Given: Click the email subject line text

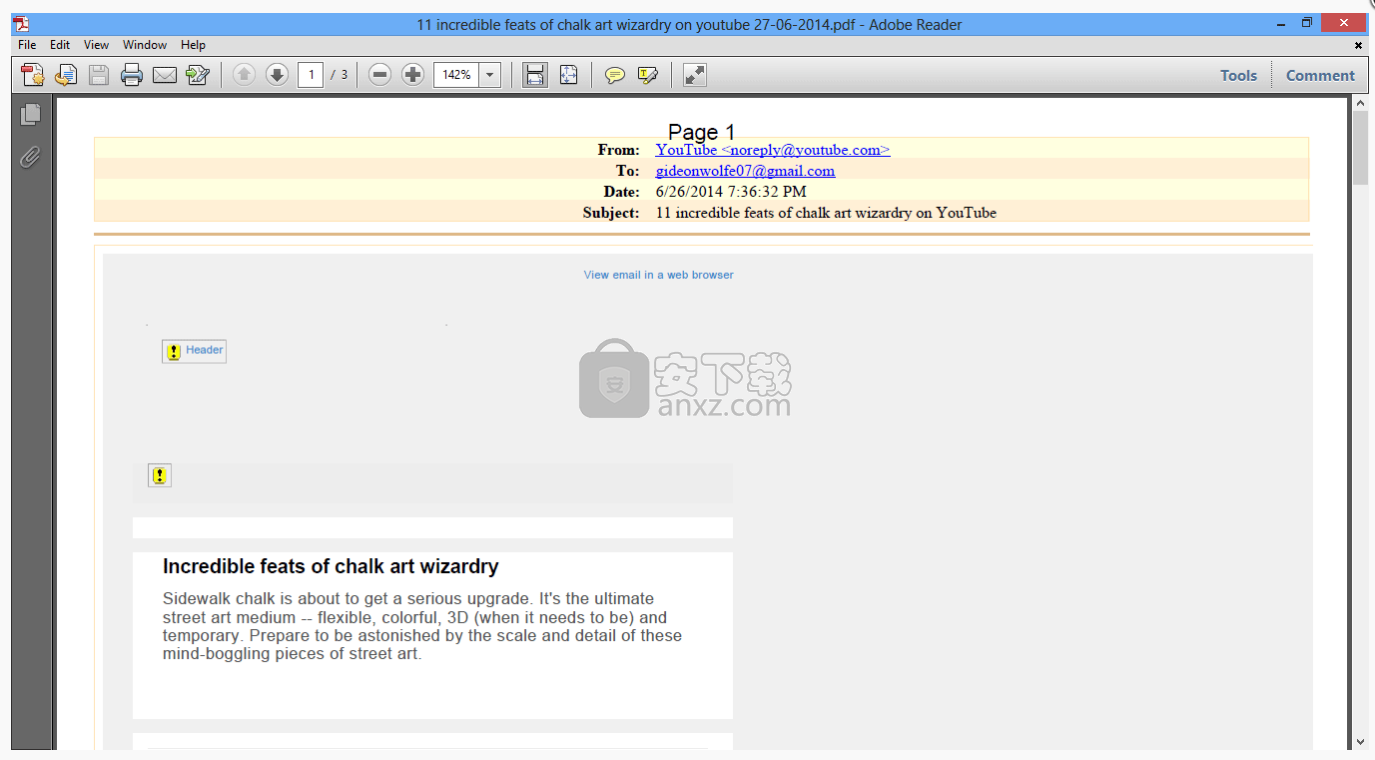Looking at the screenshot, I should click(826, 213).
